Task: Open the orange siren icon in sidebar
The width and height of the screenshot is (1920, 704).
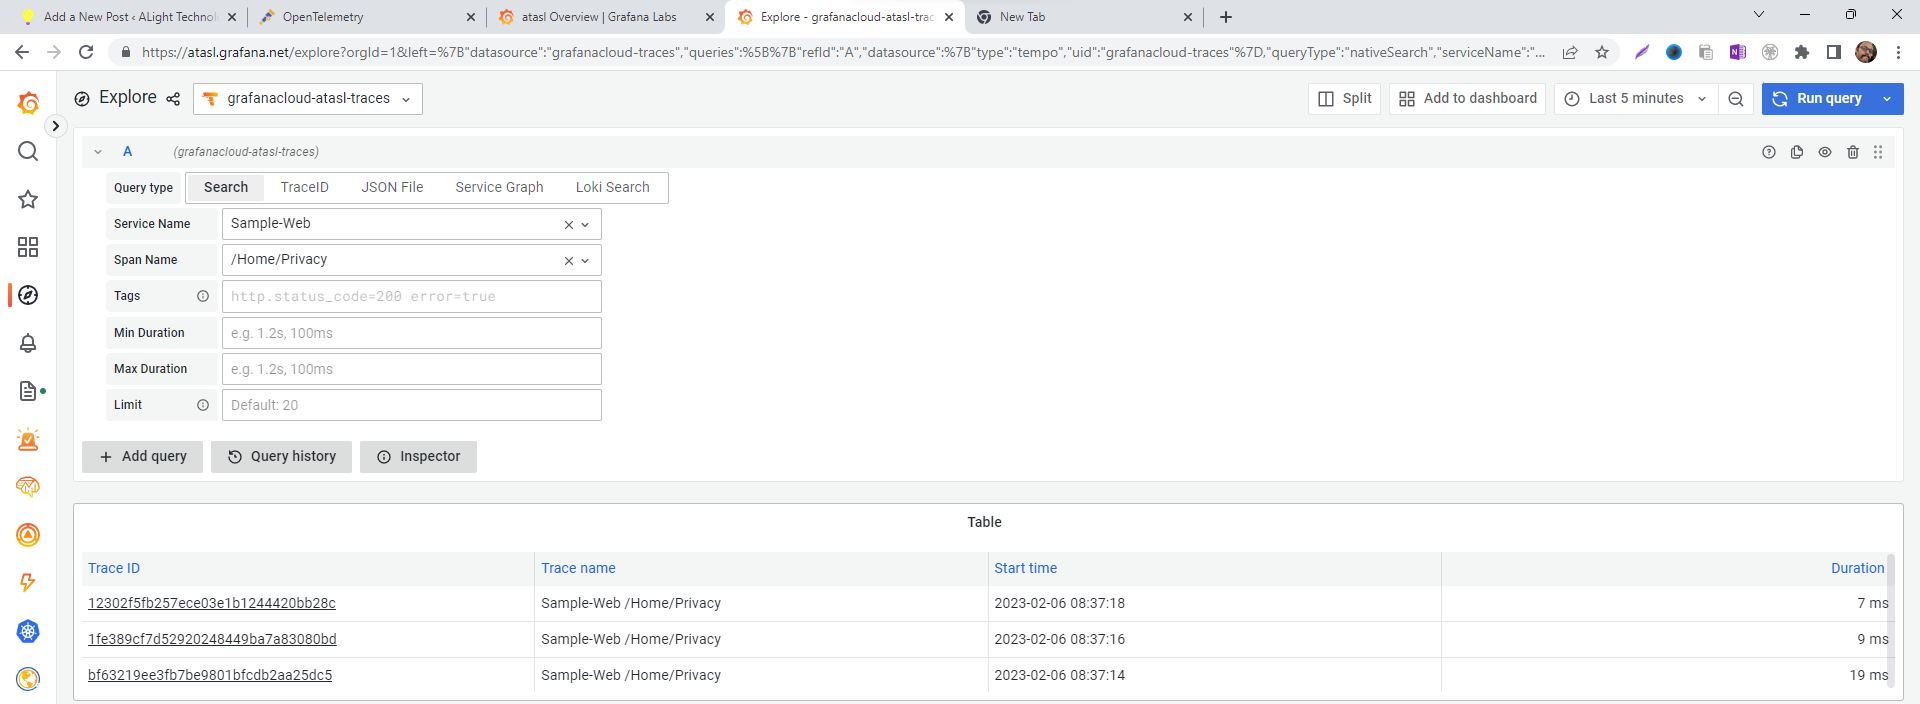Action: tap(28, 439)
